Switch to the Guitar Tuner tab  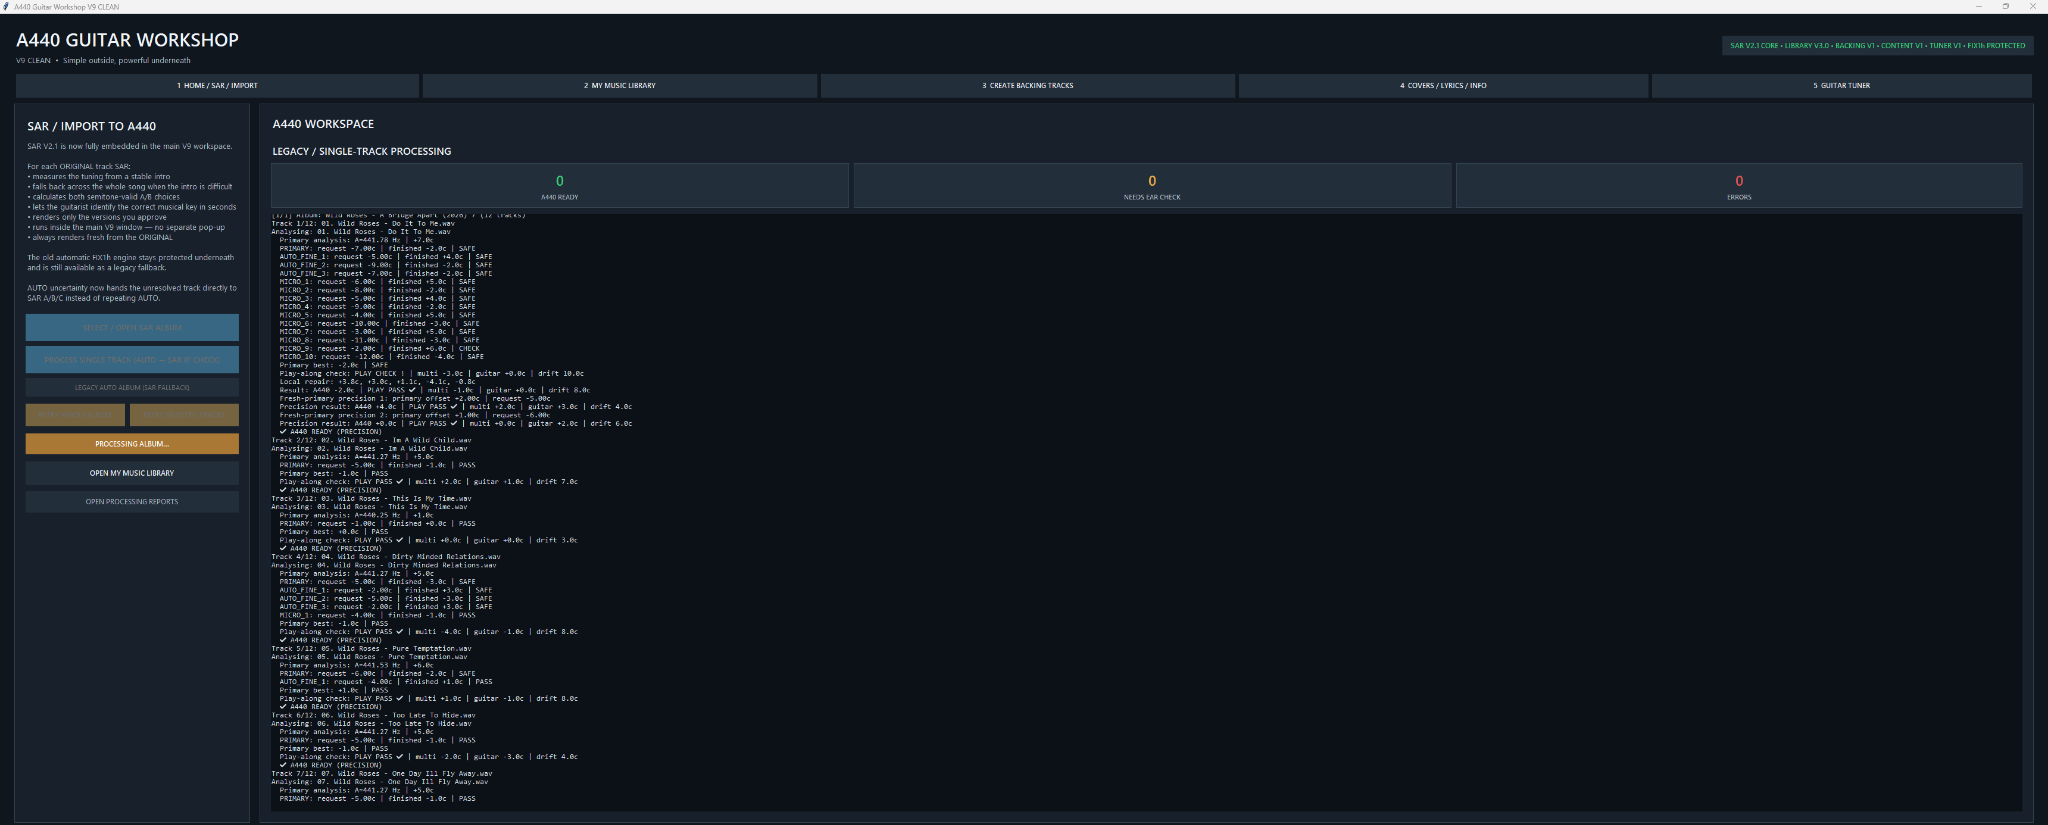coord(1841,86)
